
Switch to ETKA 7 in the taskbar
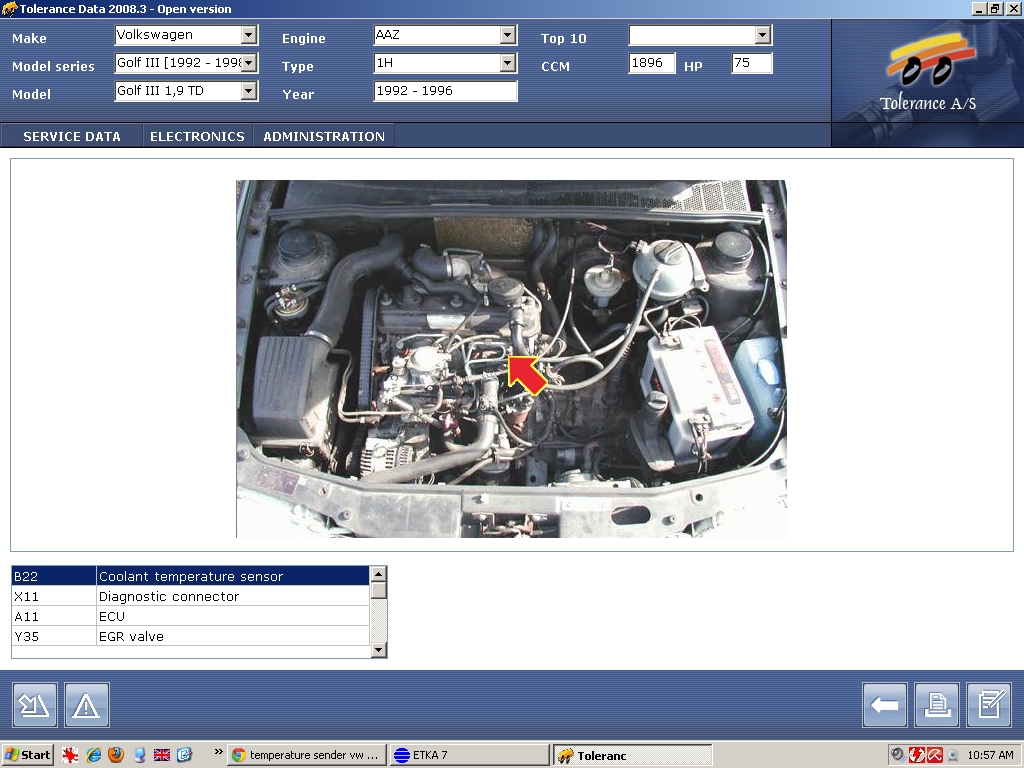pos(468,755)
